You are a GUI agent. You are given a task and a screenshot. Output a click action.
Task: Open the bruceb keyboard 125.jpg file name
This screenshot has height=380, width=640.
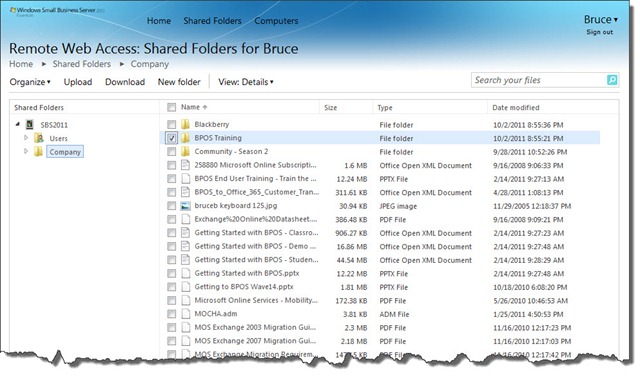pyautogui.click(x=236, y=206)
